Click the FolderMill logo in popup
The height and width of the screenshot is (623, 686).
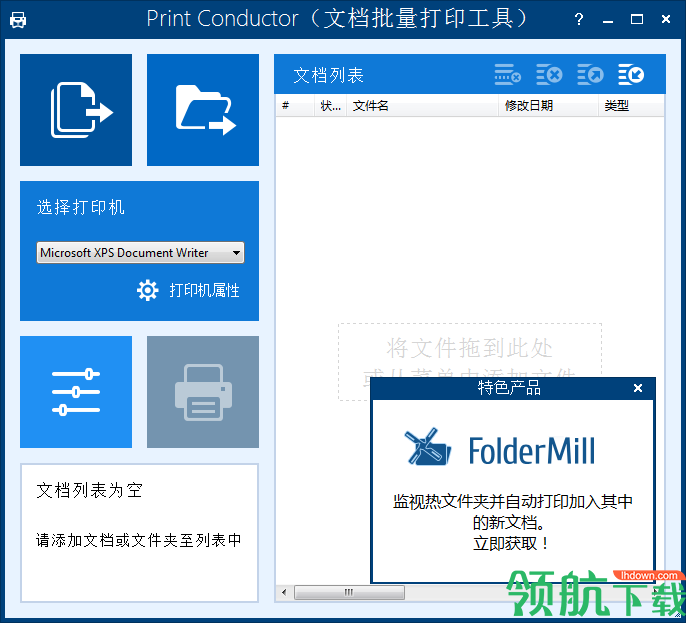coord(500,449)
